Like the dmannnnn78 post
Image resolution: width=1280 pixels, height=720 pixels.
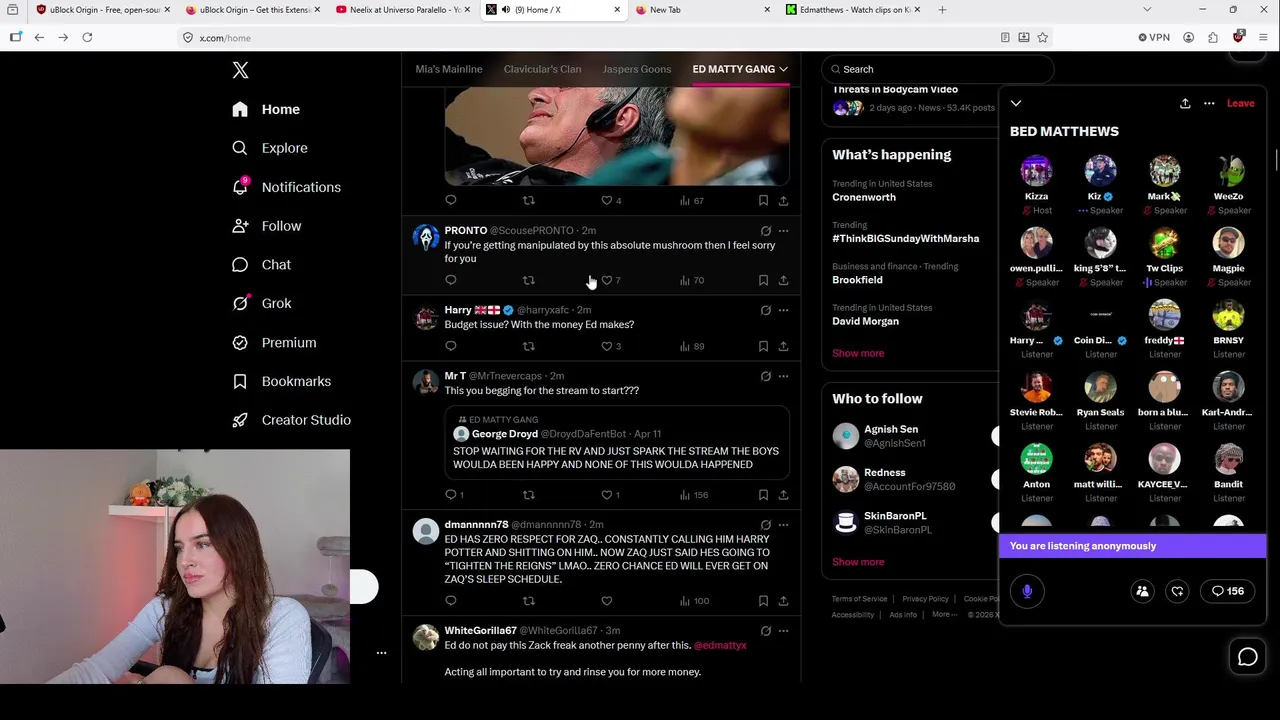(x=606, y=601)
